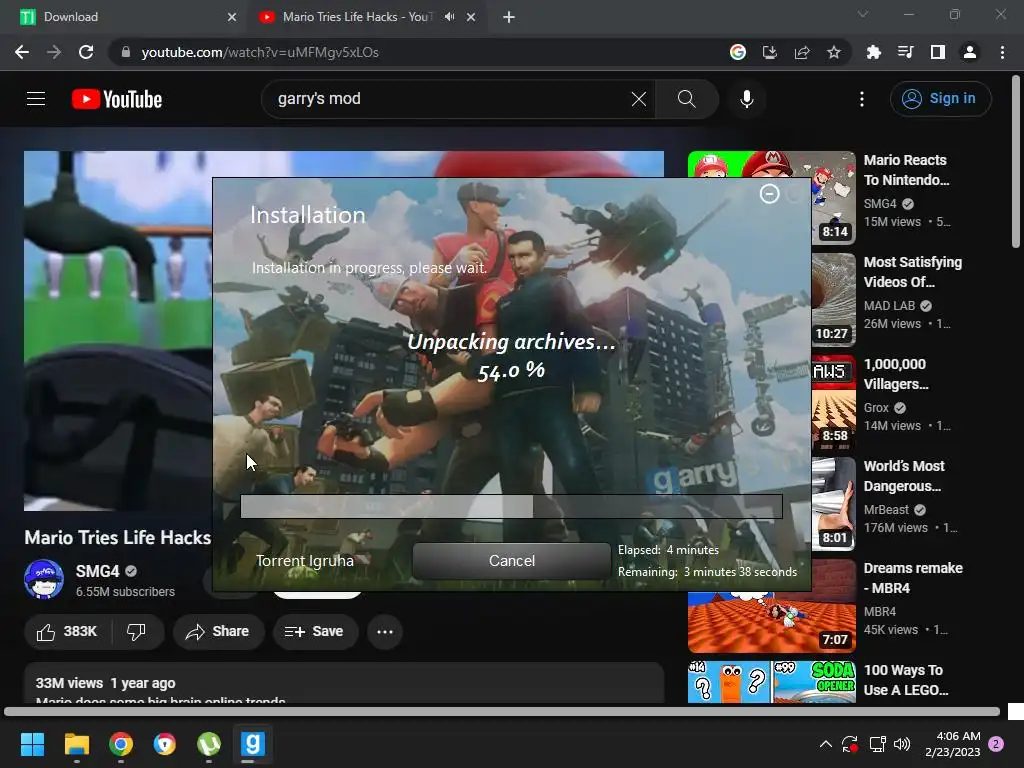Open media controls icon in toolbar
The image size is (1024, 768).
coord(906,52)
